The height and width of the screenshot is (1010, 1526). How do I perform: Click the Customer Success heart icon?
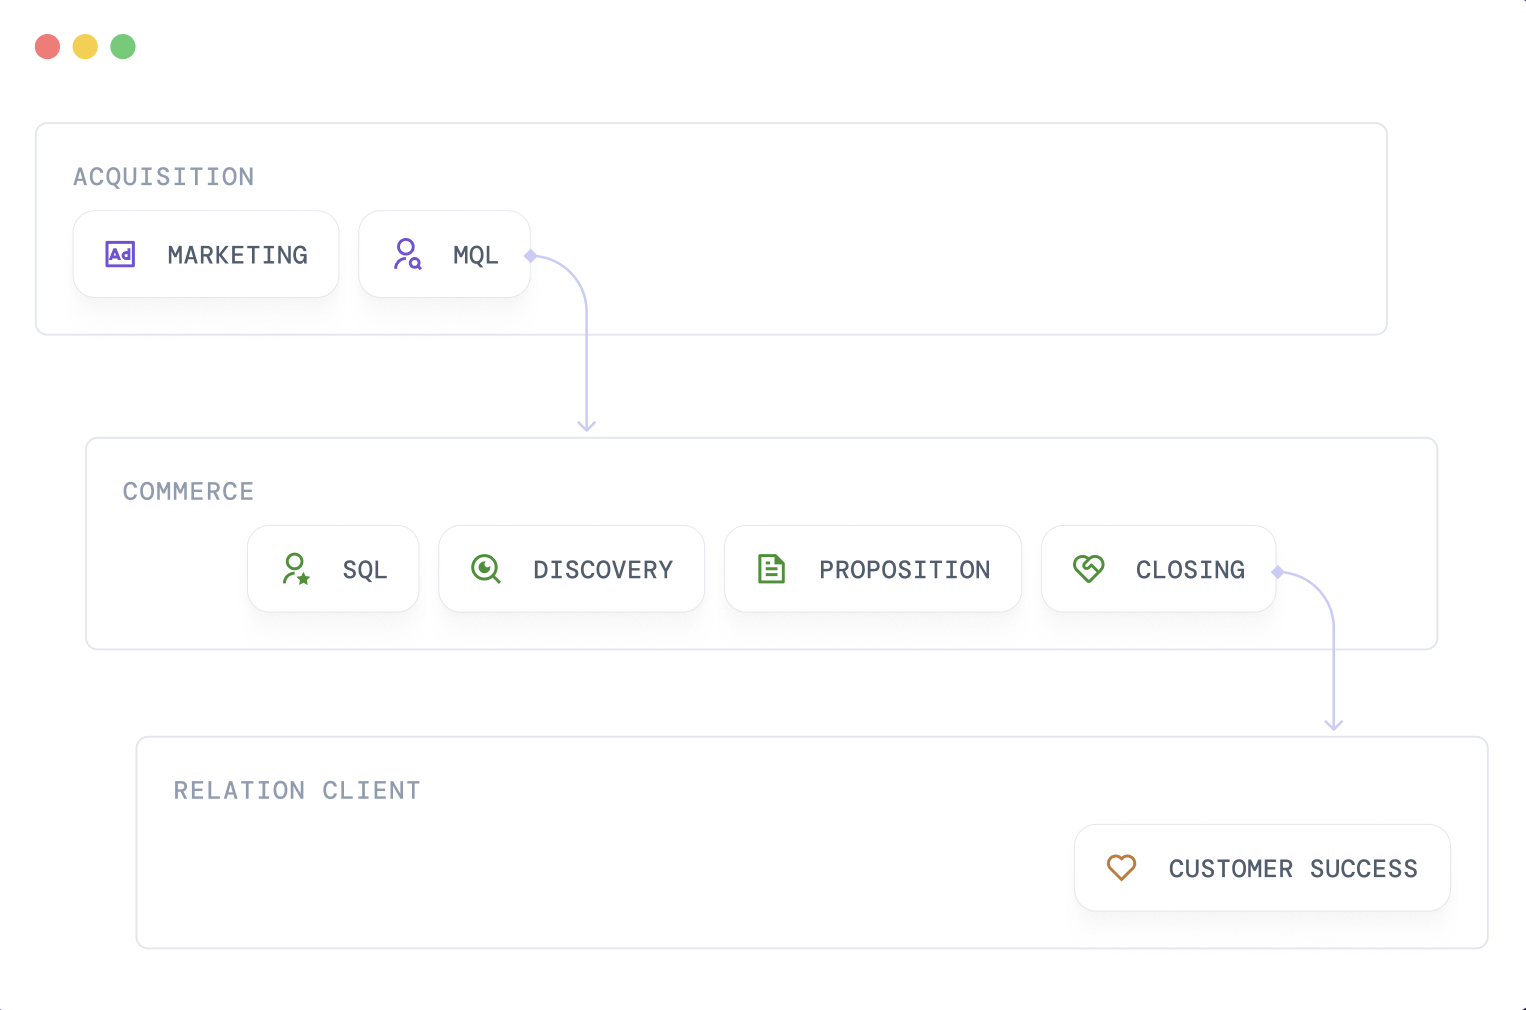coord(1122,868)
